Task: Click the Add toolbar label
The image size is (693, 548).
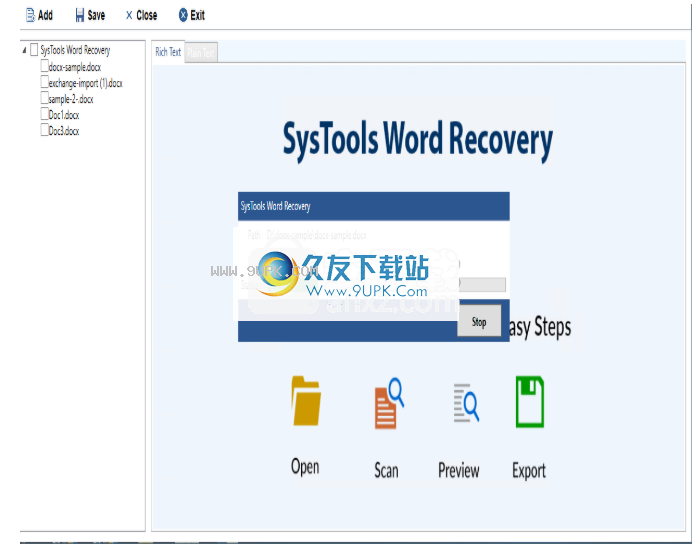Action: pos(45,15)
